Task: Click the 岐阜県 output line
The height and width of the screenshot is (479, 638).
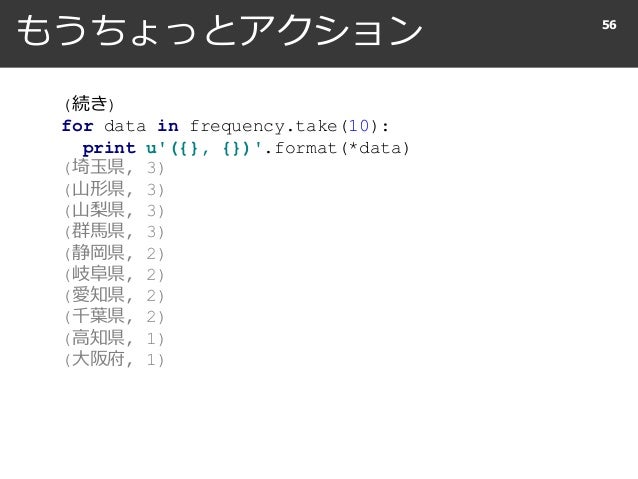Action: 114,274
